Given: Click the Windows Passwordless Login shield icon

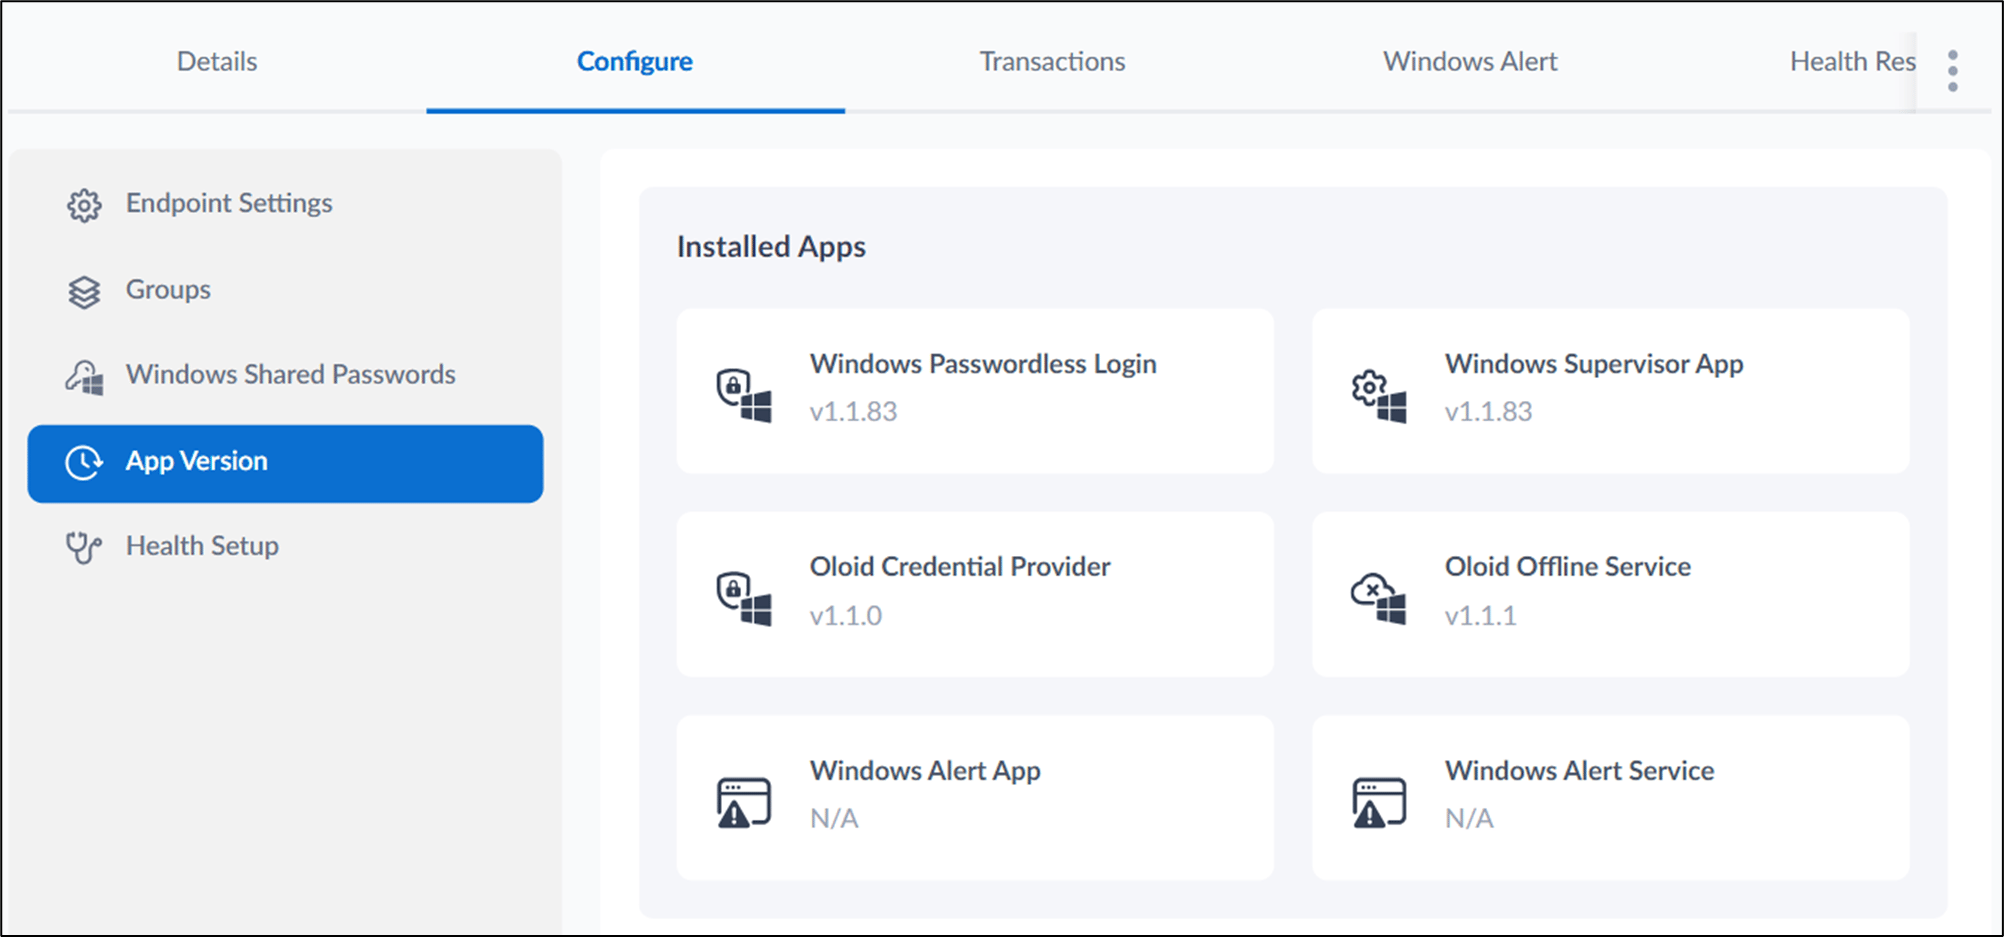Looking at the screenshot, I should click(x=744, y=395).
